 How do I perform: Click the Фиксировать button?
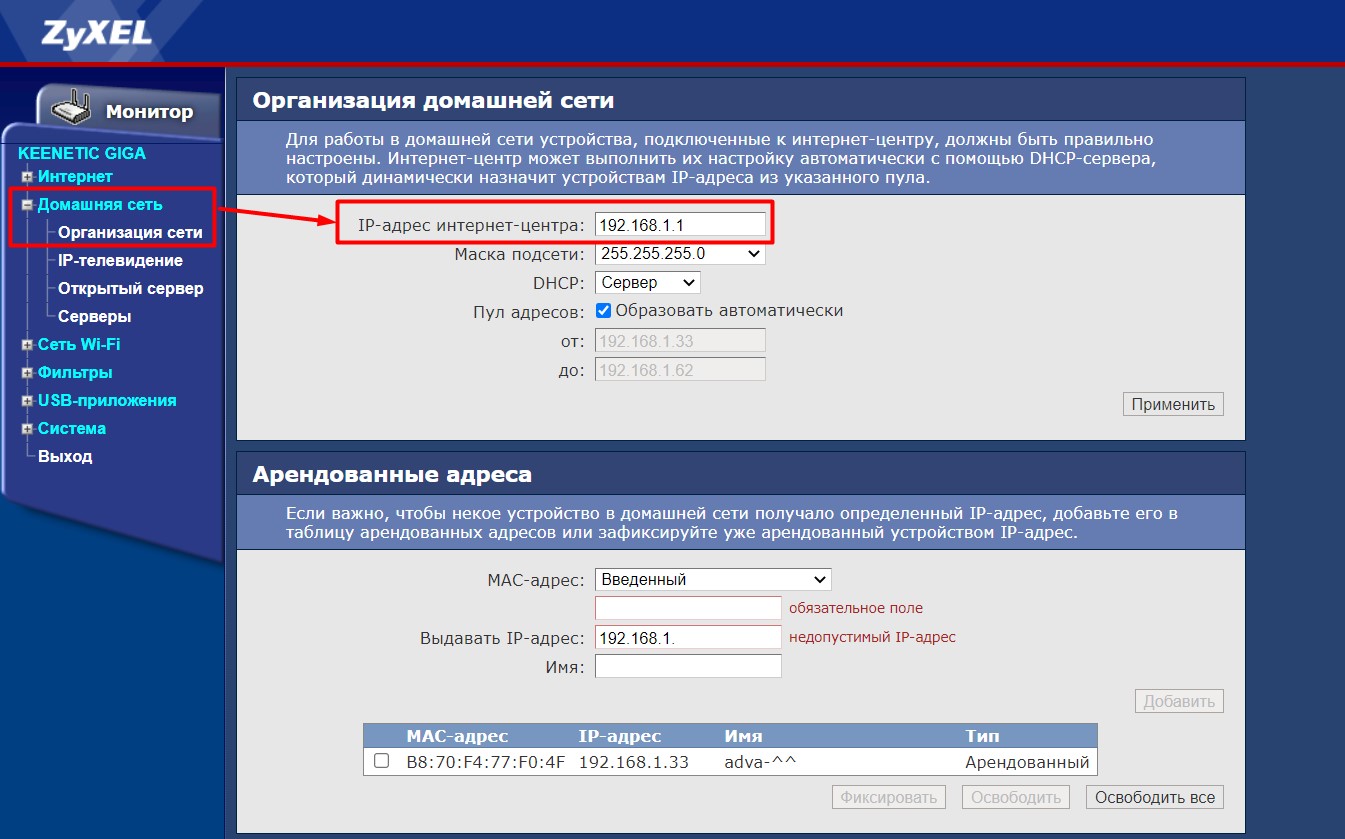click(x=889, y=797)
